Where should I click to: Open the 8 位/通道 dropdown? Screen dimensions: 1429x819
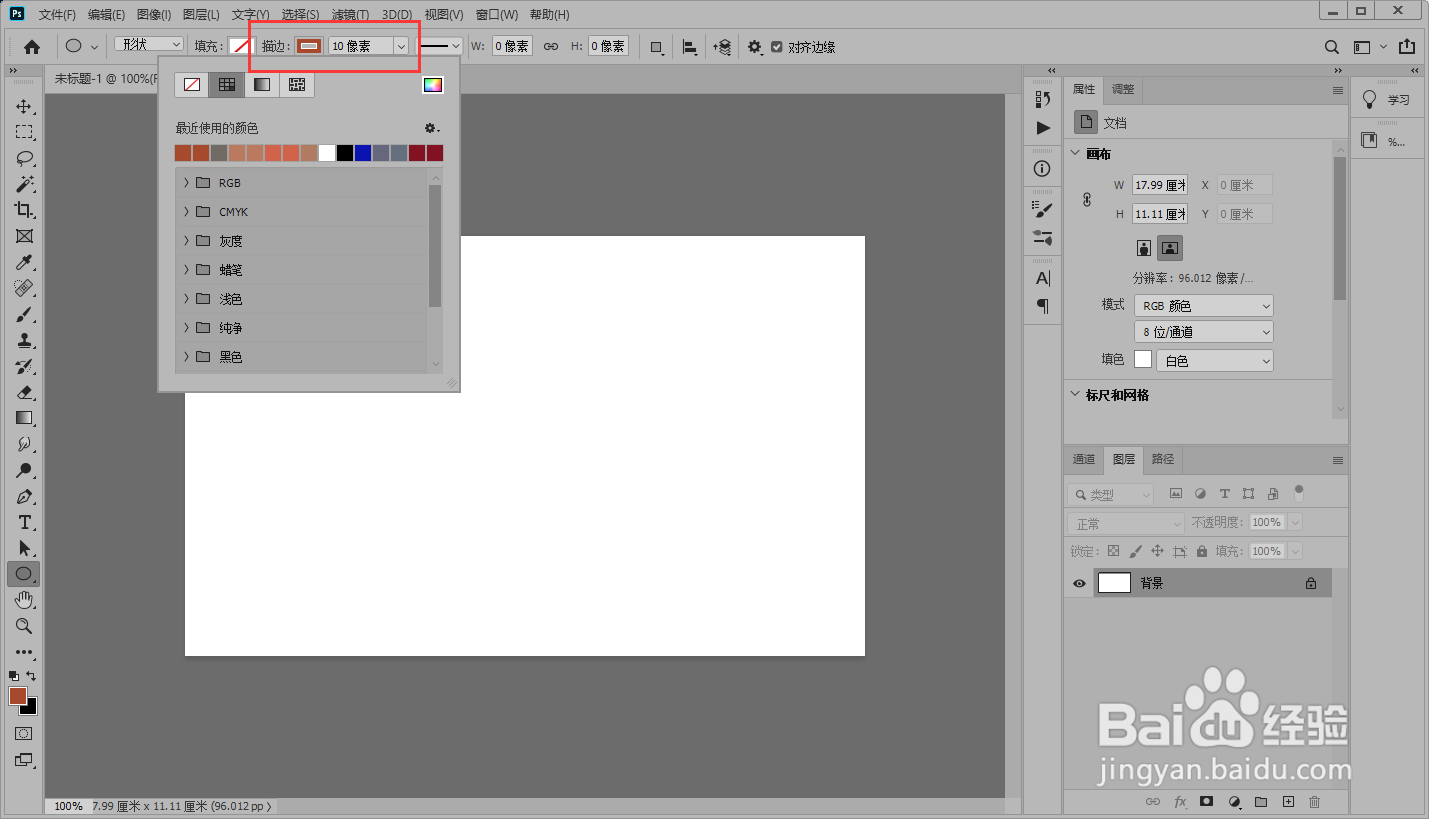1204,332
